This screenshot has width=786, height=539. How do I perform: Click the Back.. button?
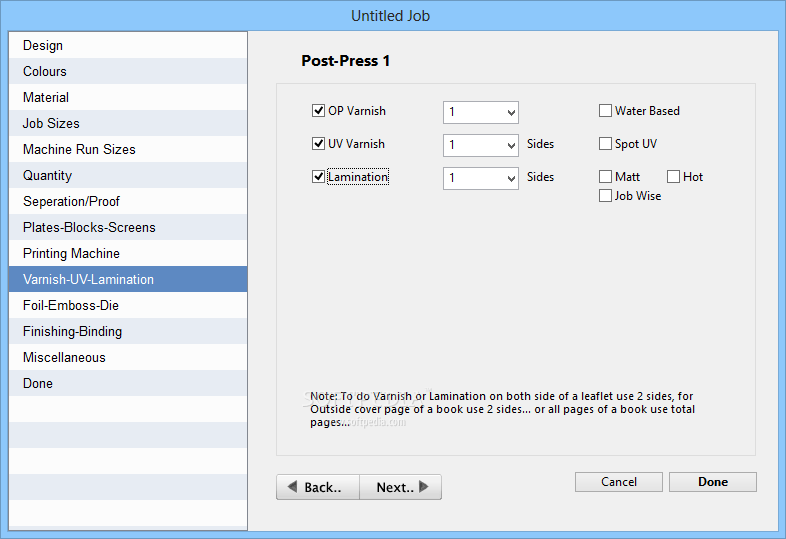(x=318, y=487)
